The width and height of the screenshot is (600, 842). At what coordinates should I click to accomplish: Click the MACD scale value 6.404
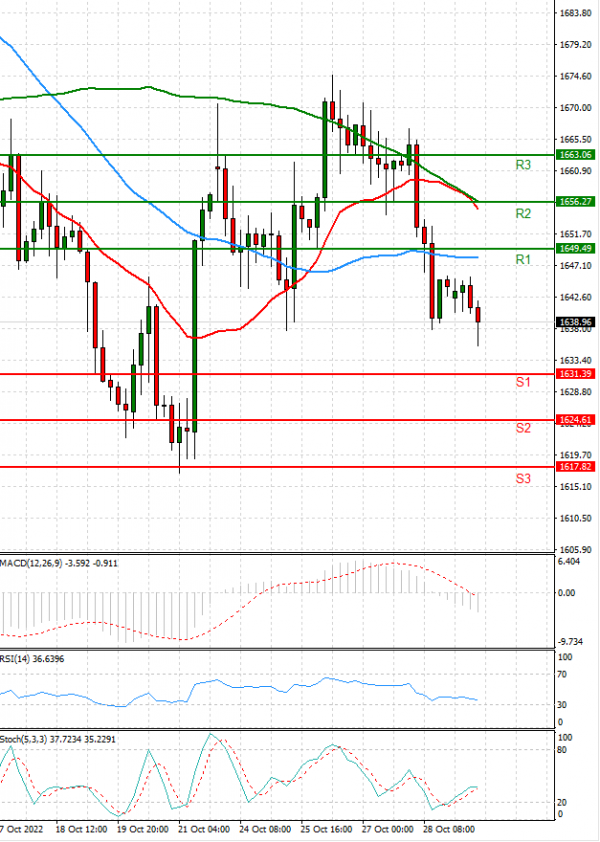[569, 562]
